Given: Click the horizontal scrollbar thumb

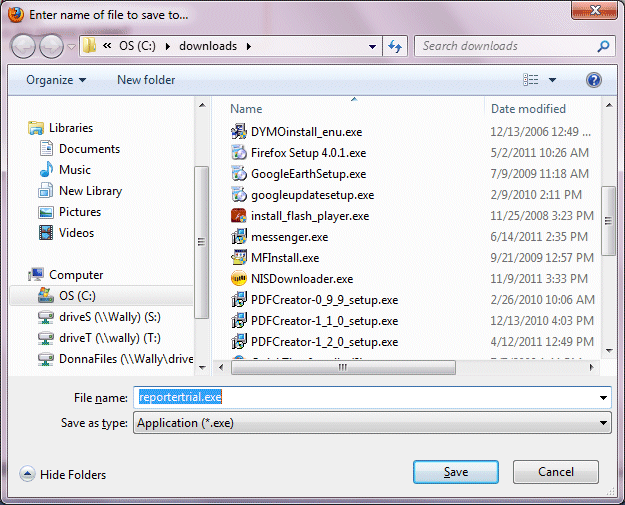Looking at the screenshot, I should (x=343, y=367).
